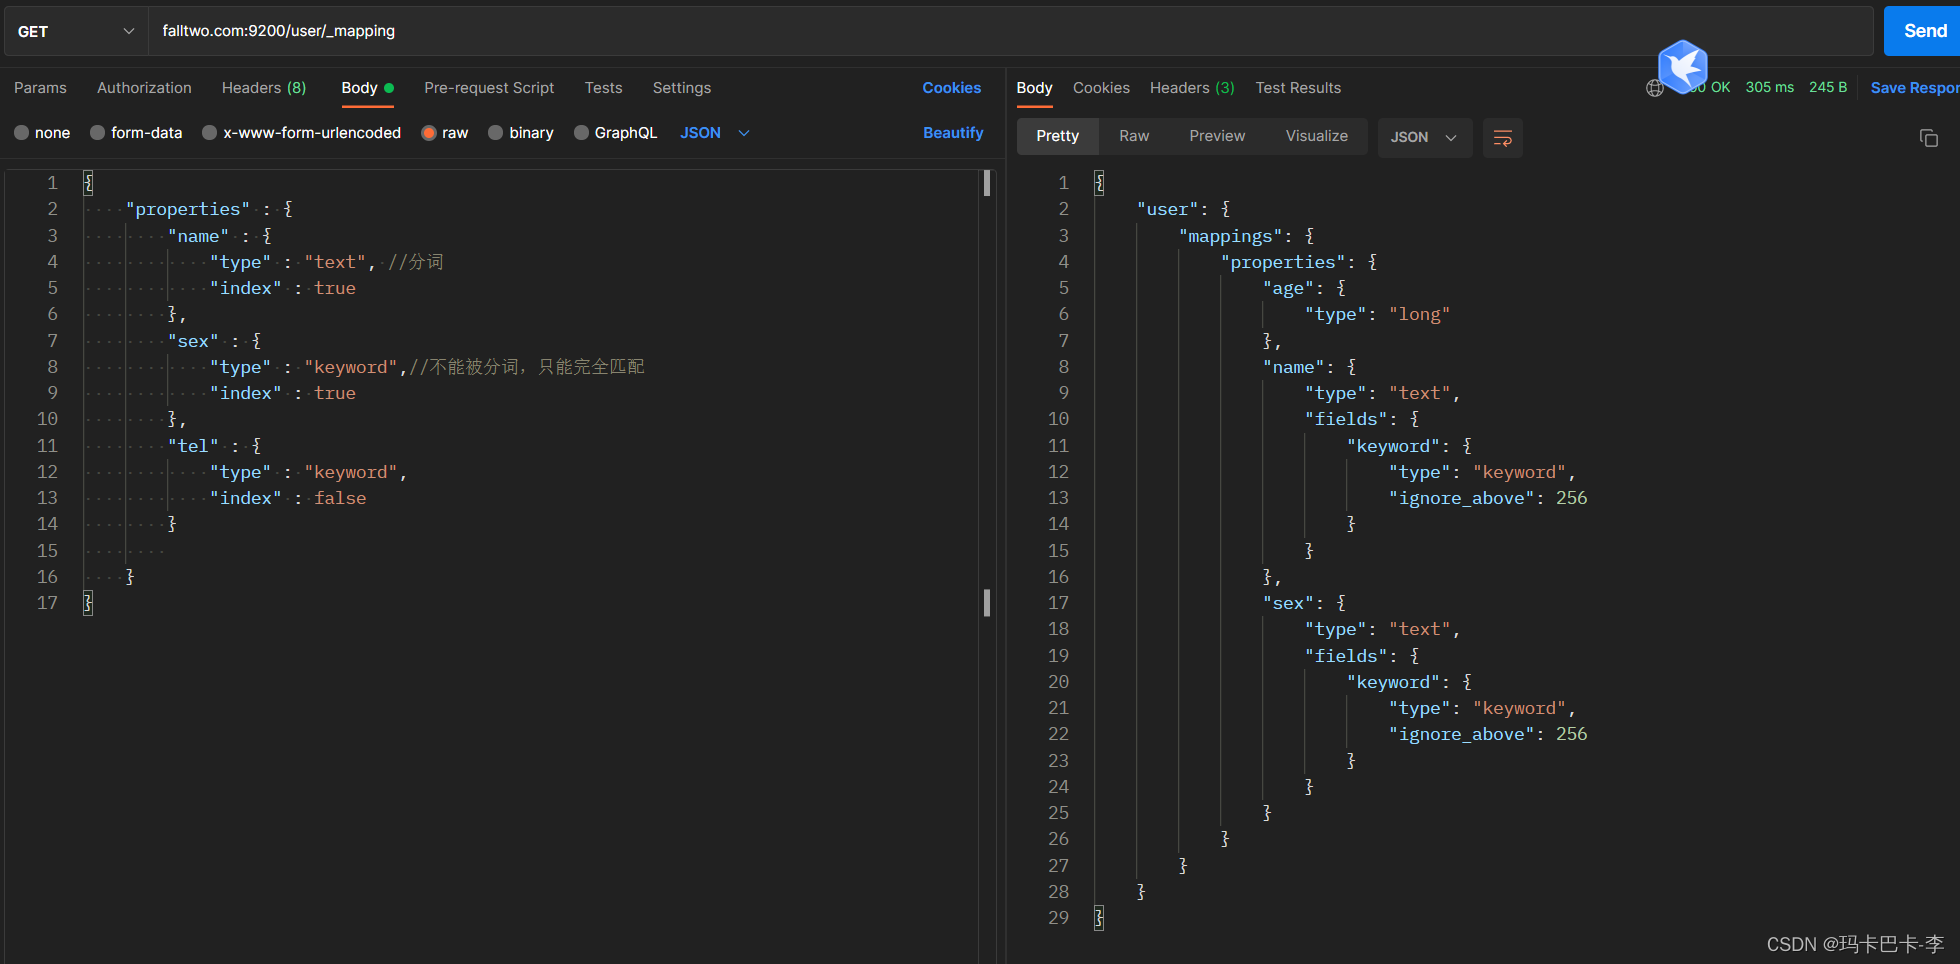Open the Params tab
Screen dimensions: 1960x964
(40, 88)
